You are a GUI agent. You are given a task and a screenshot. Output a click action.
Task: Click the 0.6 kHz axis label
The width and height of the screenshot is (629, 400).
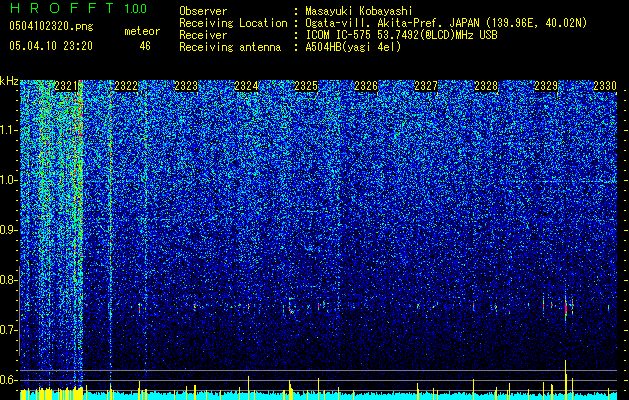click(x=9, y=380)
